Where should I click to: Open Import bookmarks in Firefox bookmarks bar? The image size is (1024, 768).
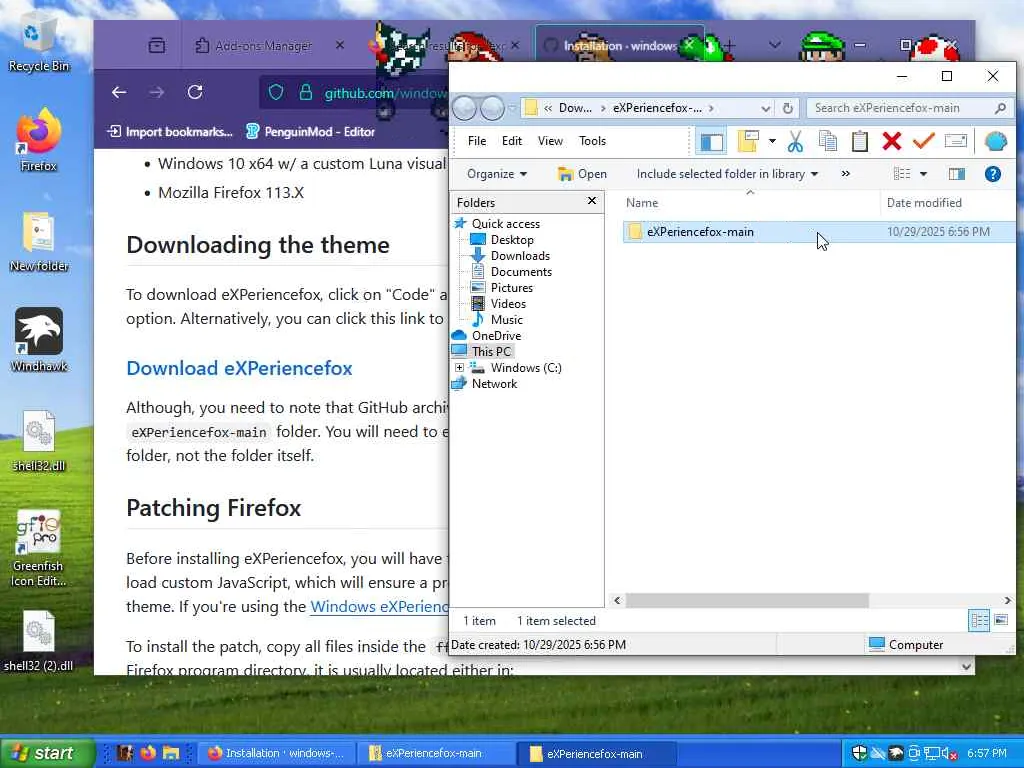[x=170, y=132]
